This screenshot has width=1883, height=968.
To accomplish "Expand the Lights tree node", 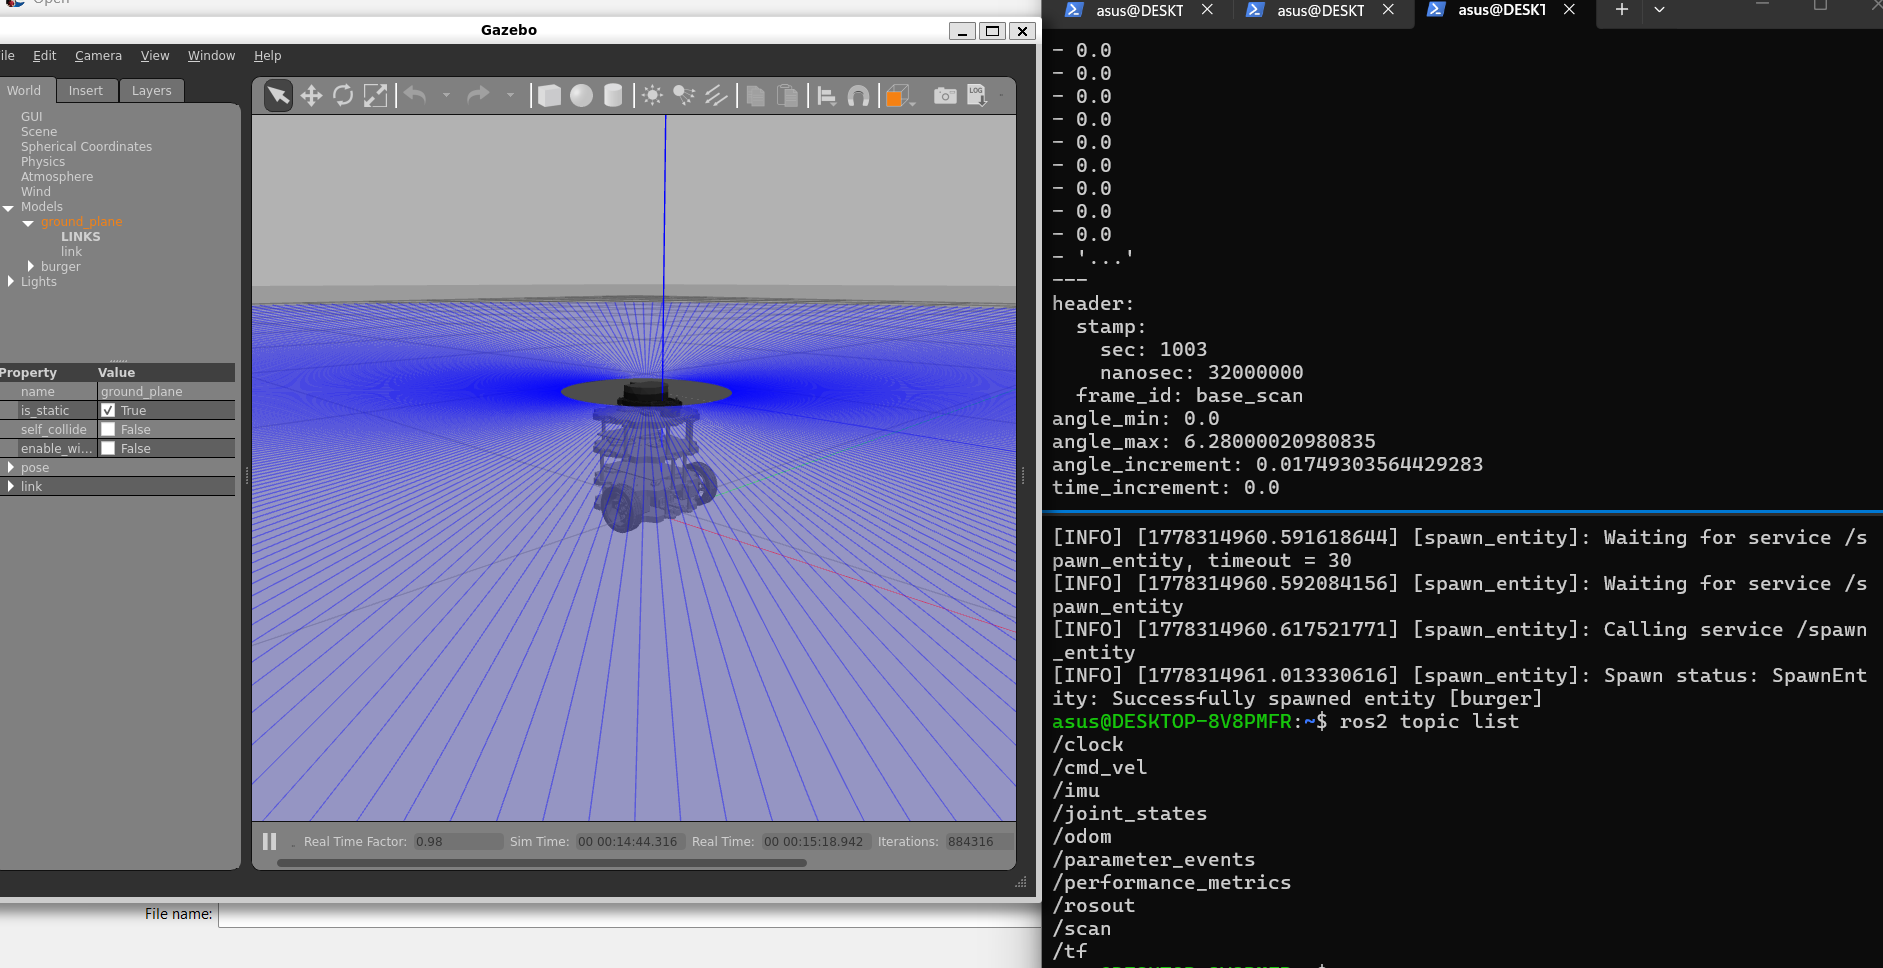I will point(10,281).
